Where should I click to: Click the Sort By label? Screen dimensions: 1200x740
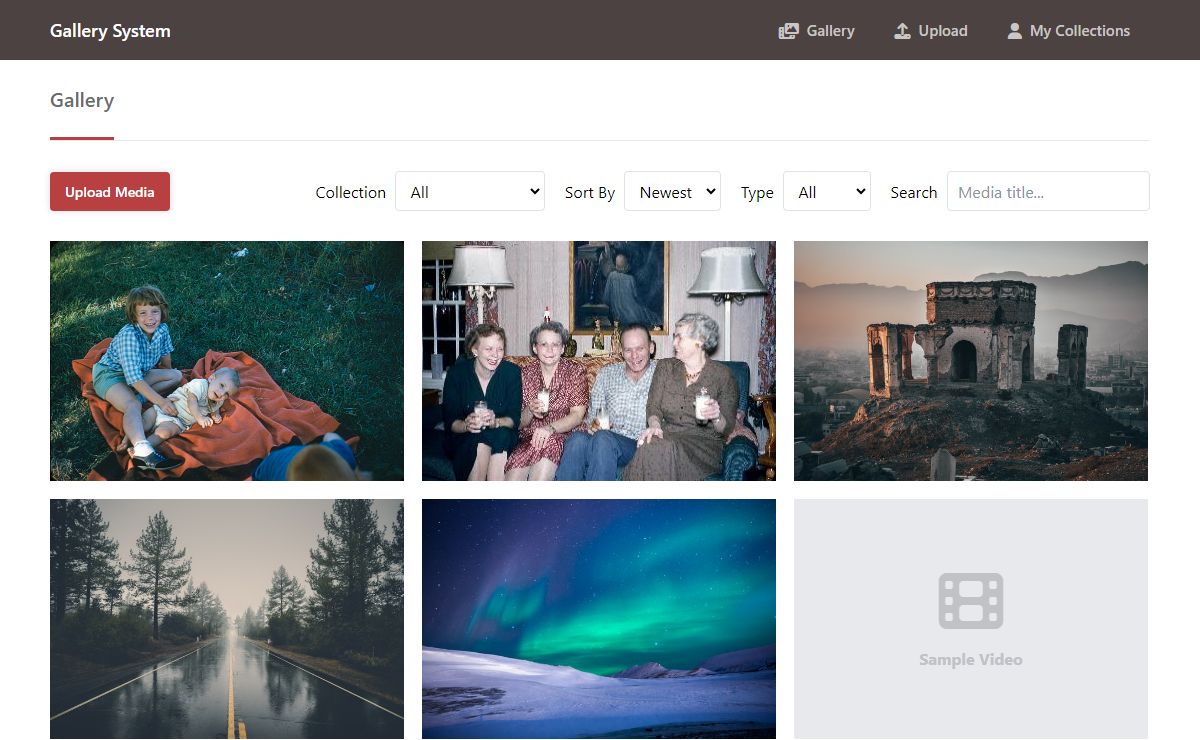(590, 192)
